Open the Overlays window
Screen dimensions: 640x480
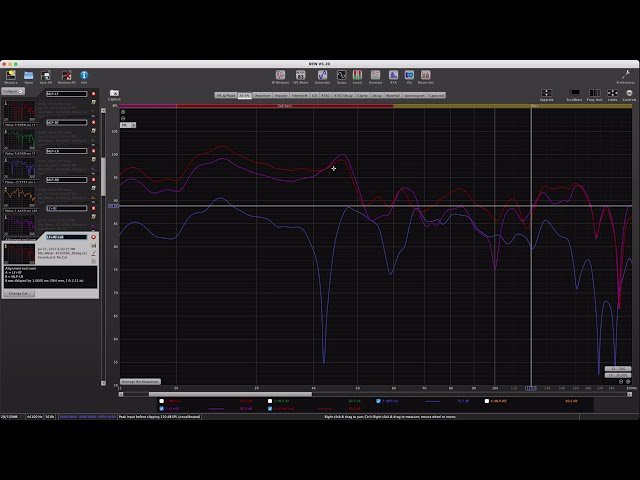(375, 75)
